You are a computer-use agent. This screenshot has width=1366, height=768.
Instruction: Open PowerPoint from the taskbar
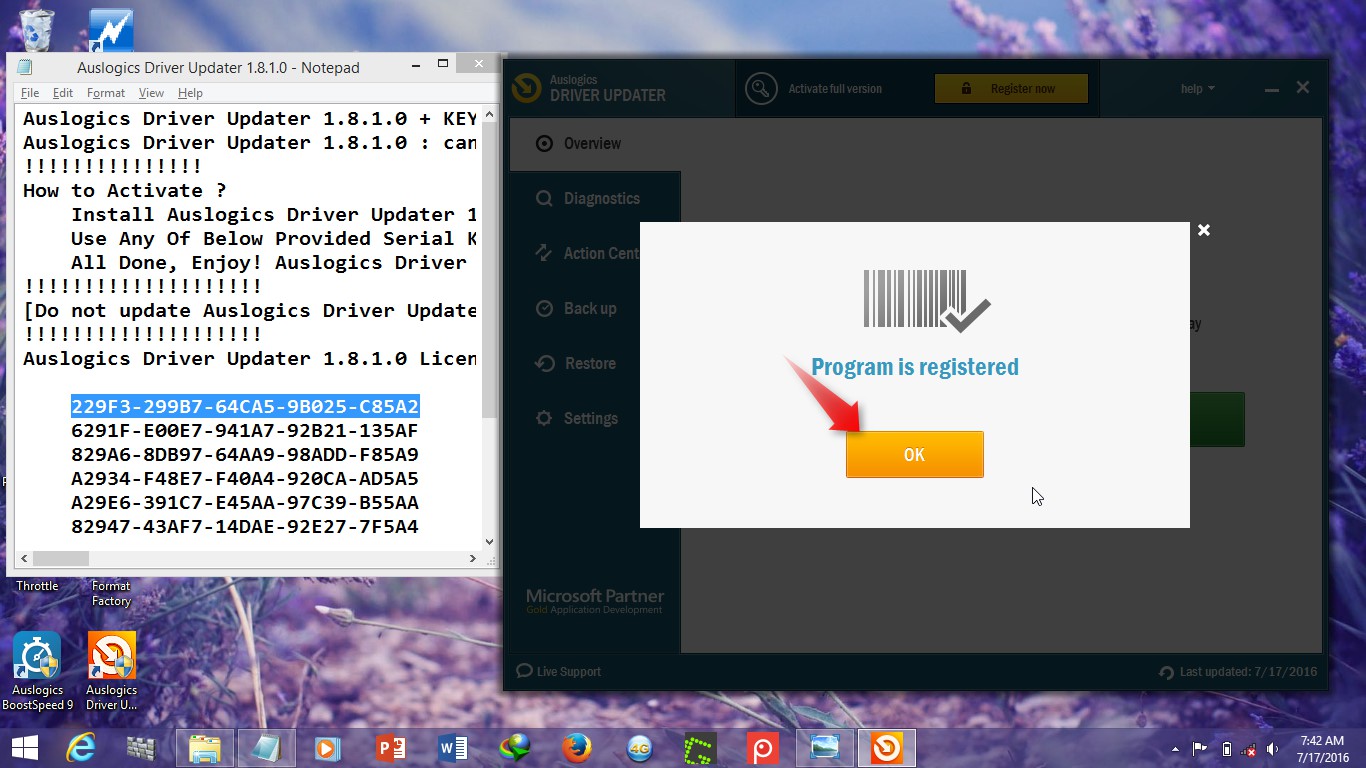tap(389, 748)
